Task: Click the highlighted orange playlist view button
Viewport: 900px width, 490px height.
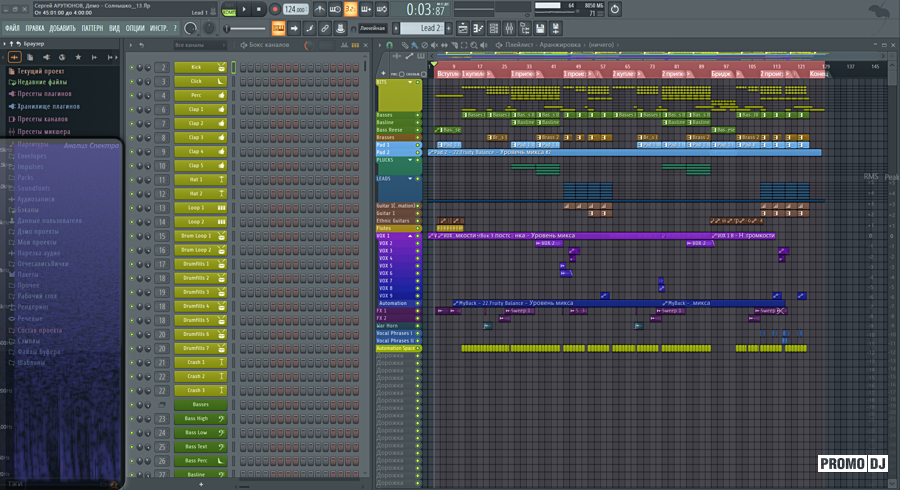Action: (x=278, y=27)
